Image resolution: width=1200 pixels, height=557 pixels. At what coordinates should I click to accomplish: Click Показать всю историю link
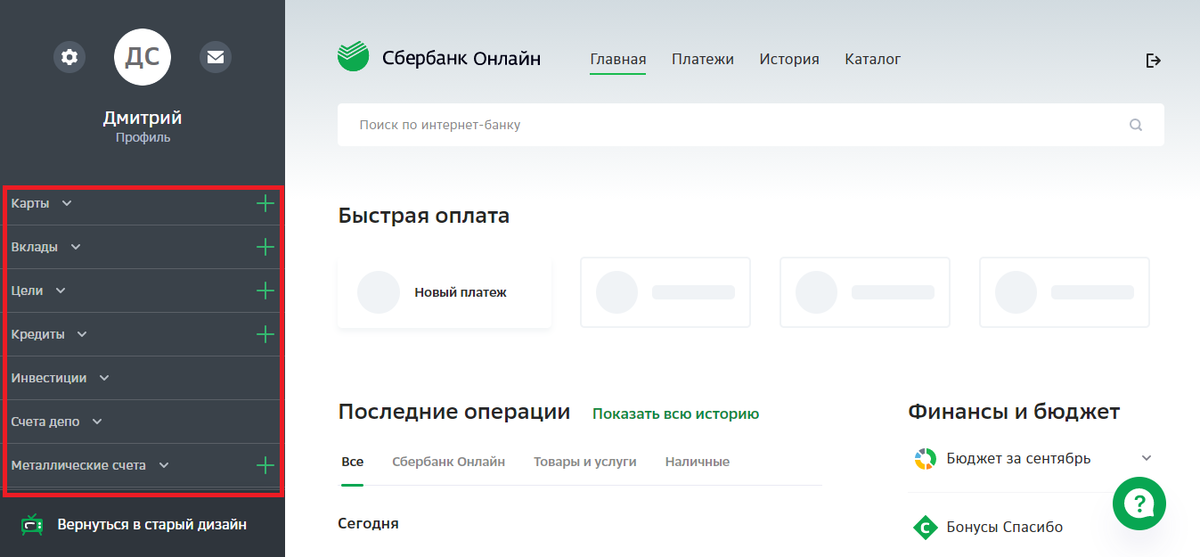(x=676, y=414)
